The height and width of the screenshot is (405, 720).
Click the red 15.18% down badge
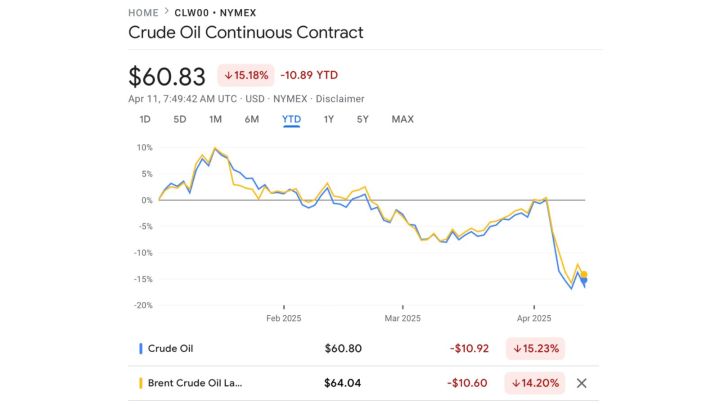coord(245,75)
